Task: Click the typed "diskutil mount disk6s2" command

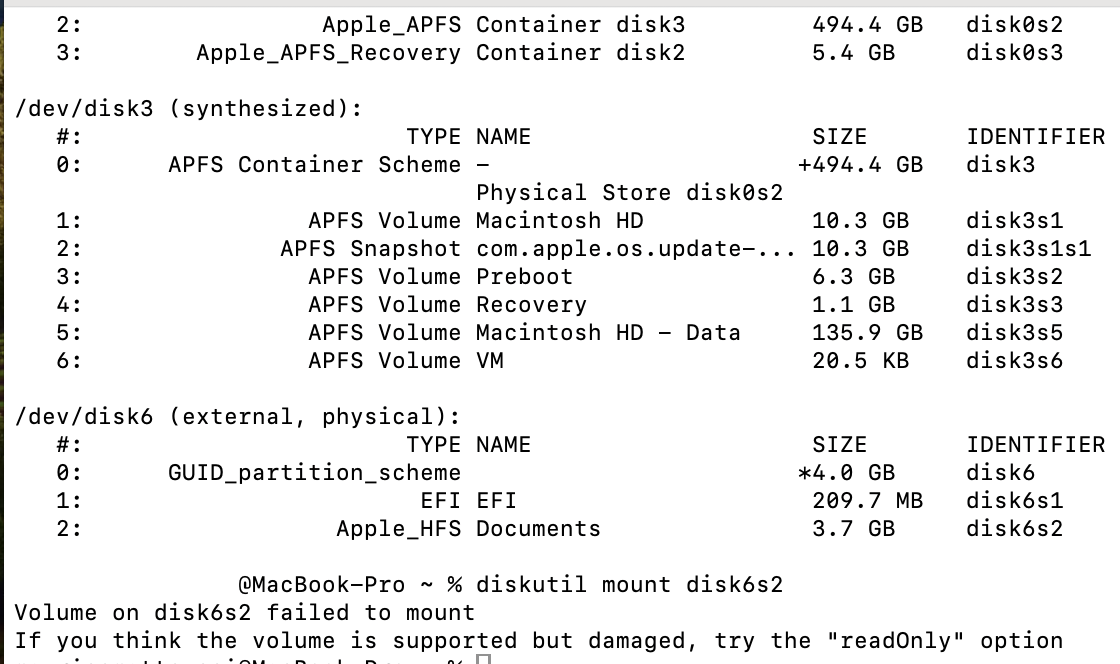Action: pos(630,585)
